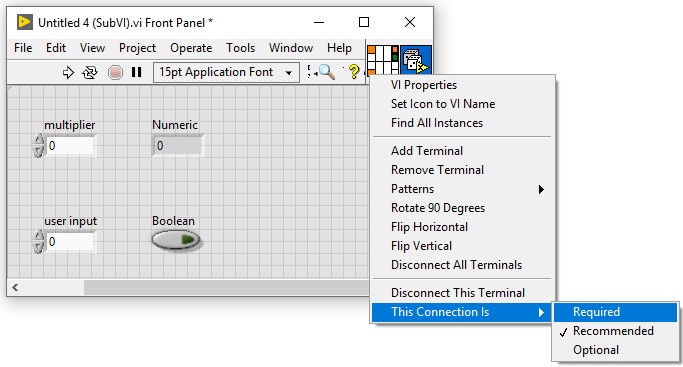The image size is (683, 367).
Task: Toggle the Boolean oval button control
Action: tap(176, 240)
